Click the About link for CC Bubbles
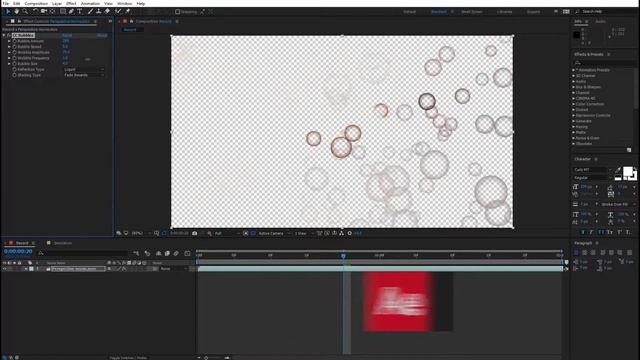Viewport: 640px width, 360px height. tap(102, 36)
